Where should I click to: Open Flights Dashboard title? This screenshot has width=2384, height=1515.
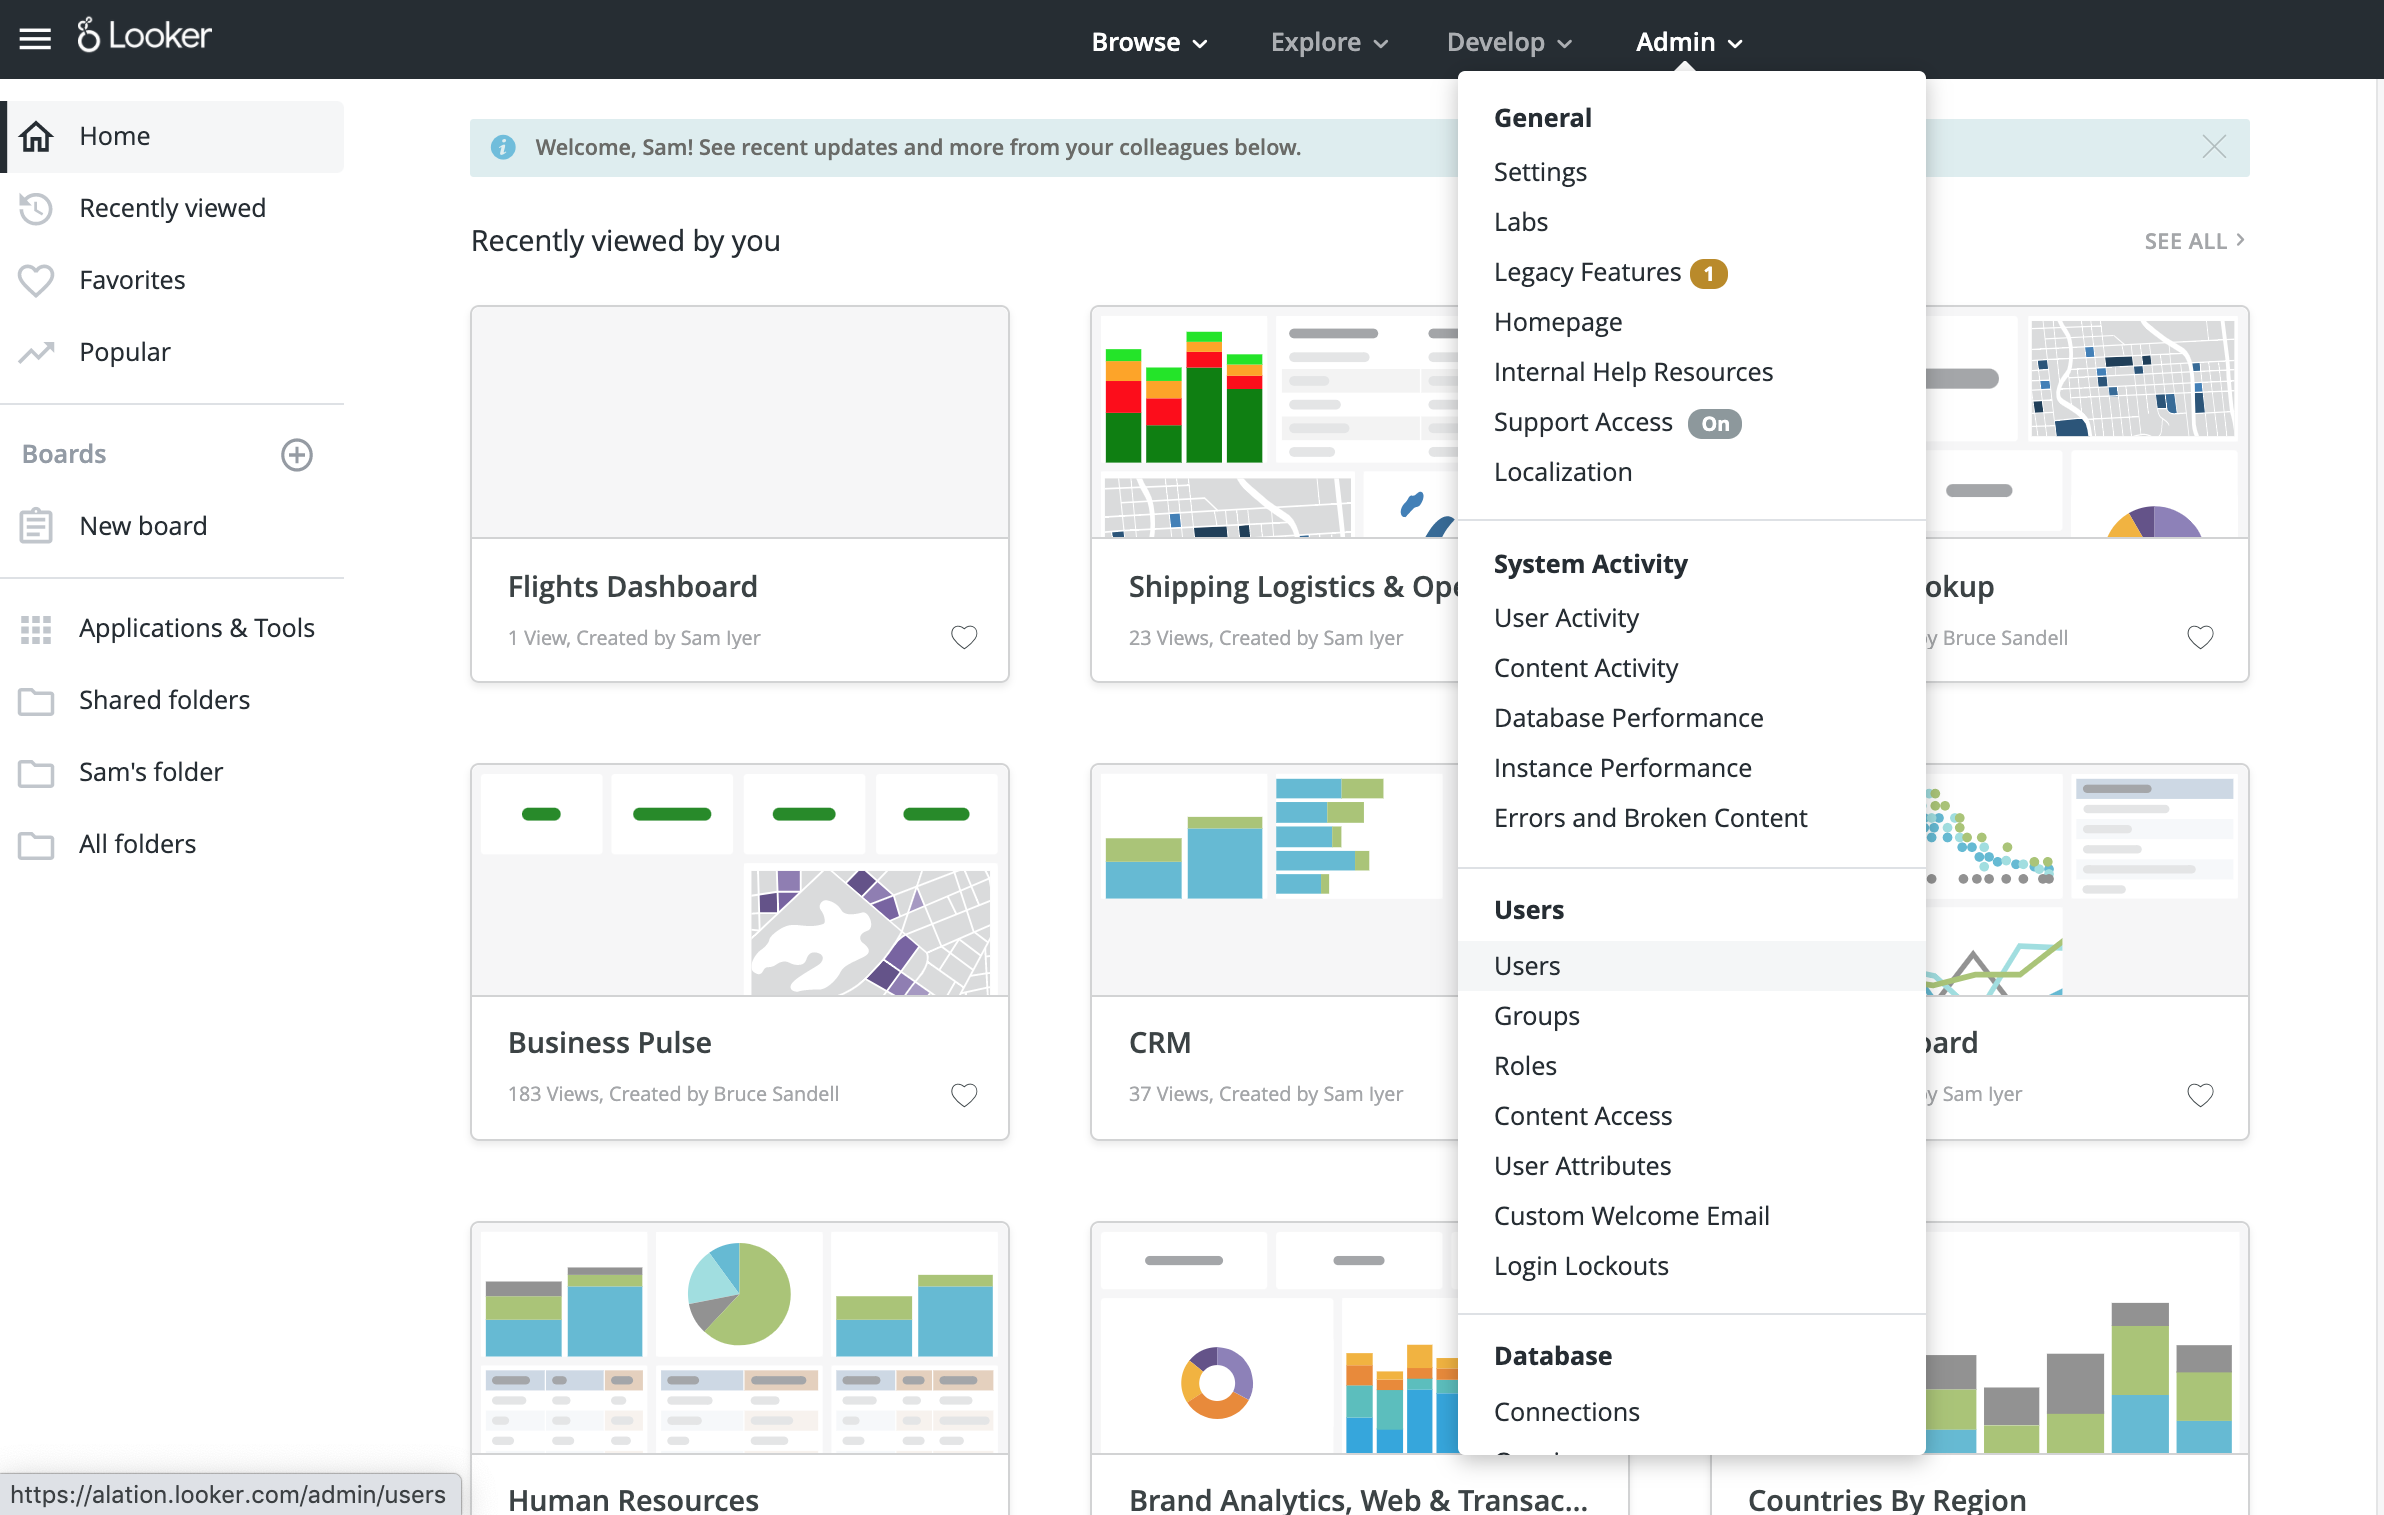click(632, 586)
